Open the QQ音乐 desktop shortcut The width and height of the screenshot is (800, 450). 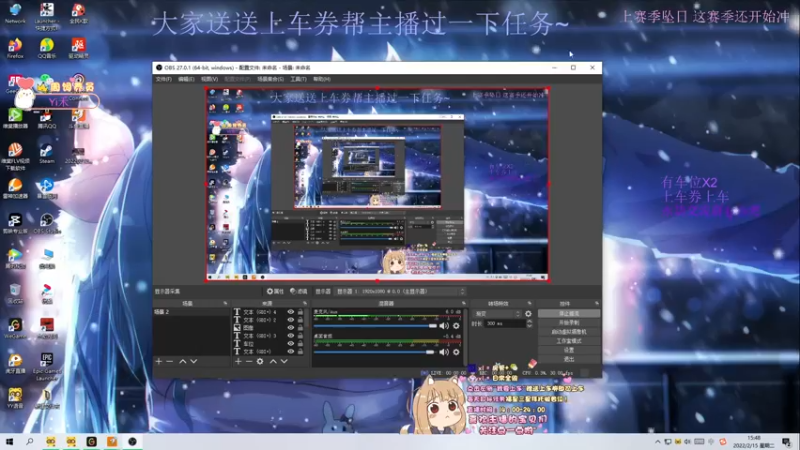click(x=46, y=48)
